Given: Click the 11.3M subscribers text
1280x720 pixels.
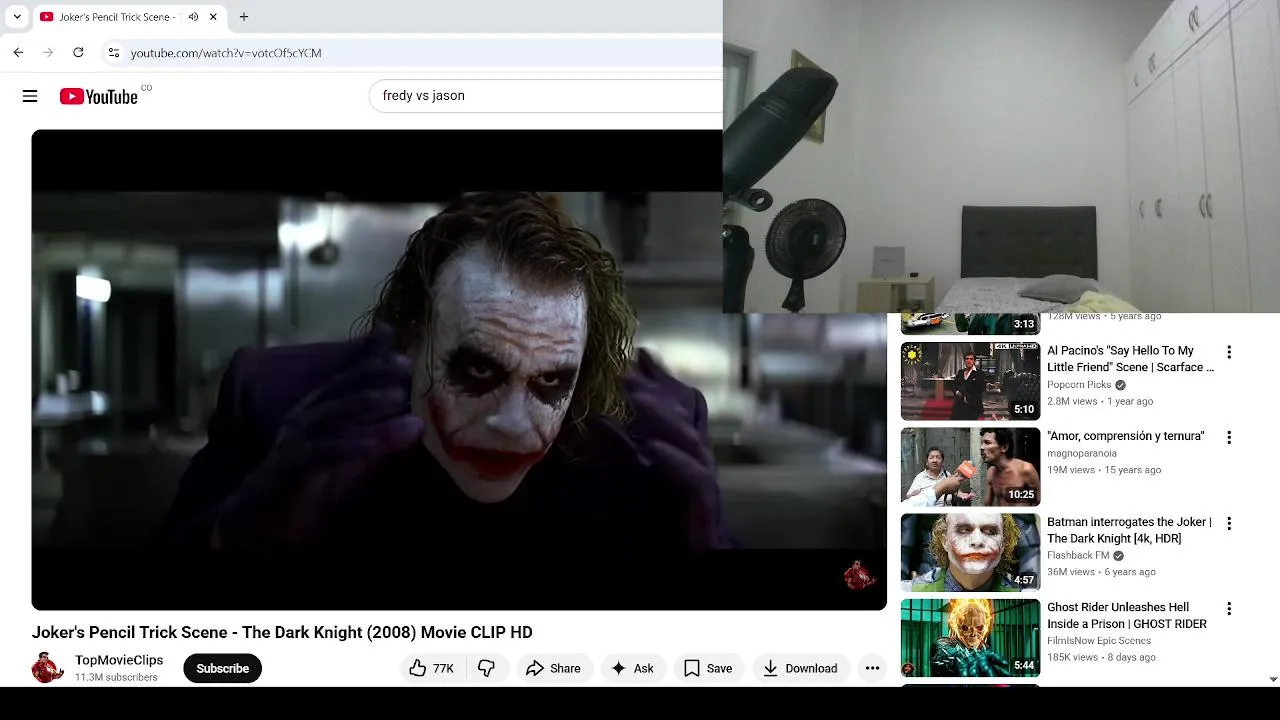Looking at the screenshot, I should (116, 677).
